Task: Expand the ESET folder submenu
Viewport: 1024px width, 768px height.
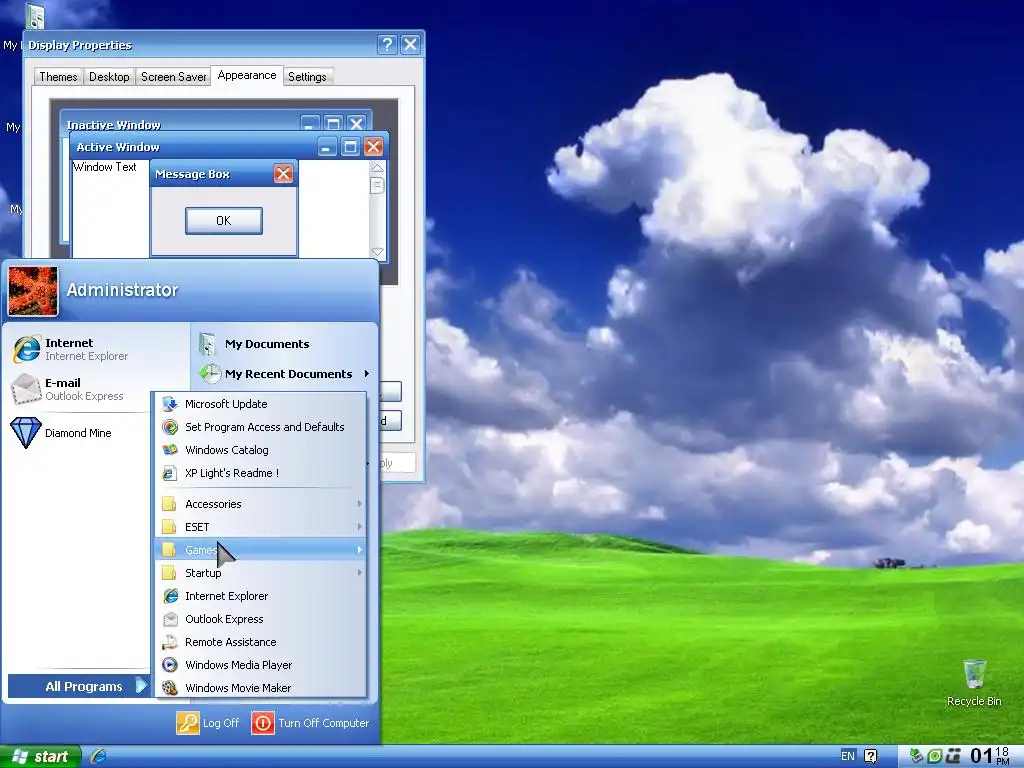Action: pyautogui.click(x=261, y=526)
